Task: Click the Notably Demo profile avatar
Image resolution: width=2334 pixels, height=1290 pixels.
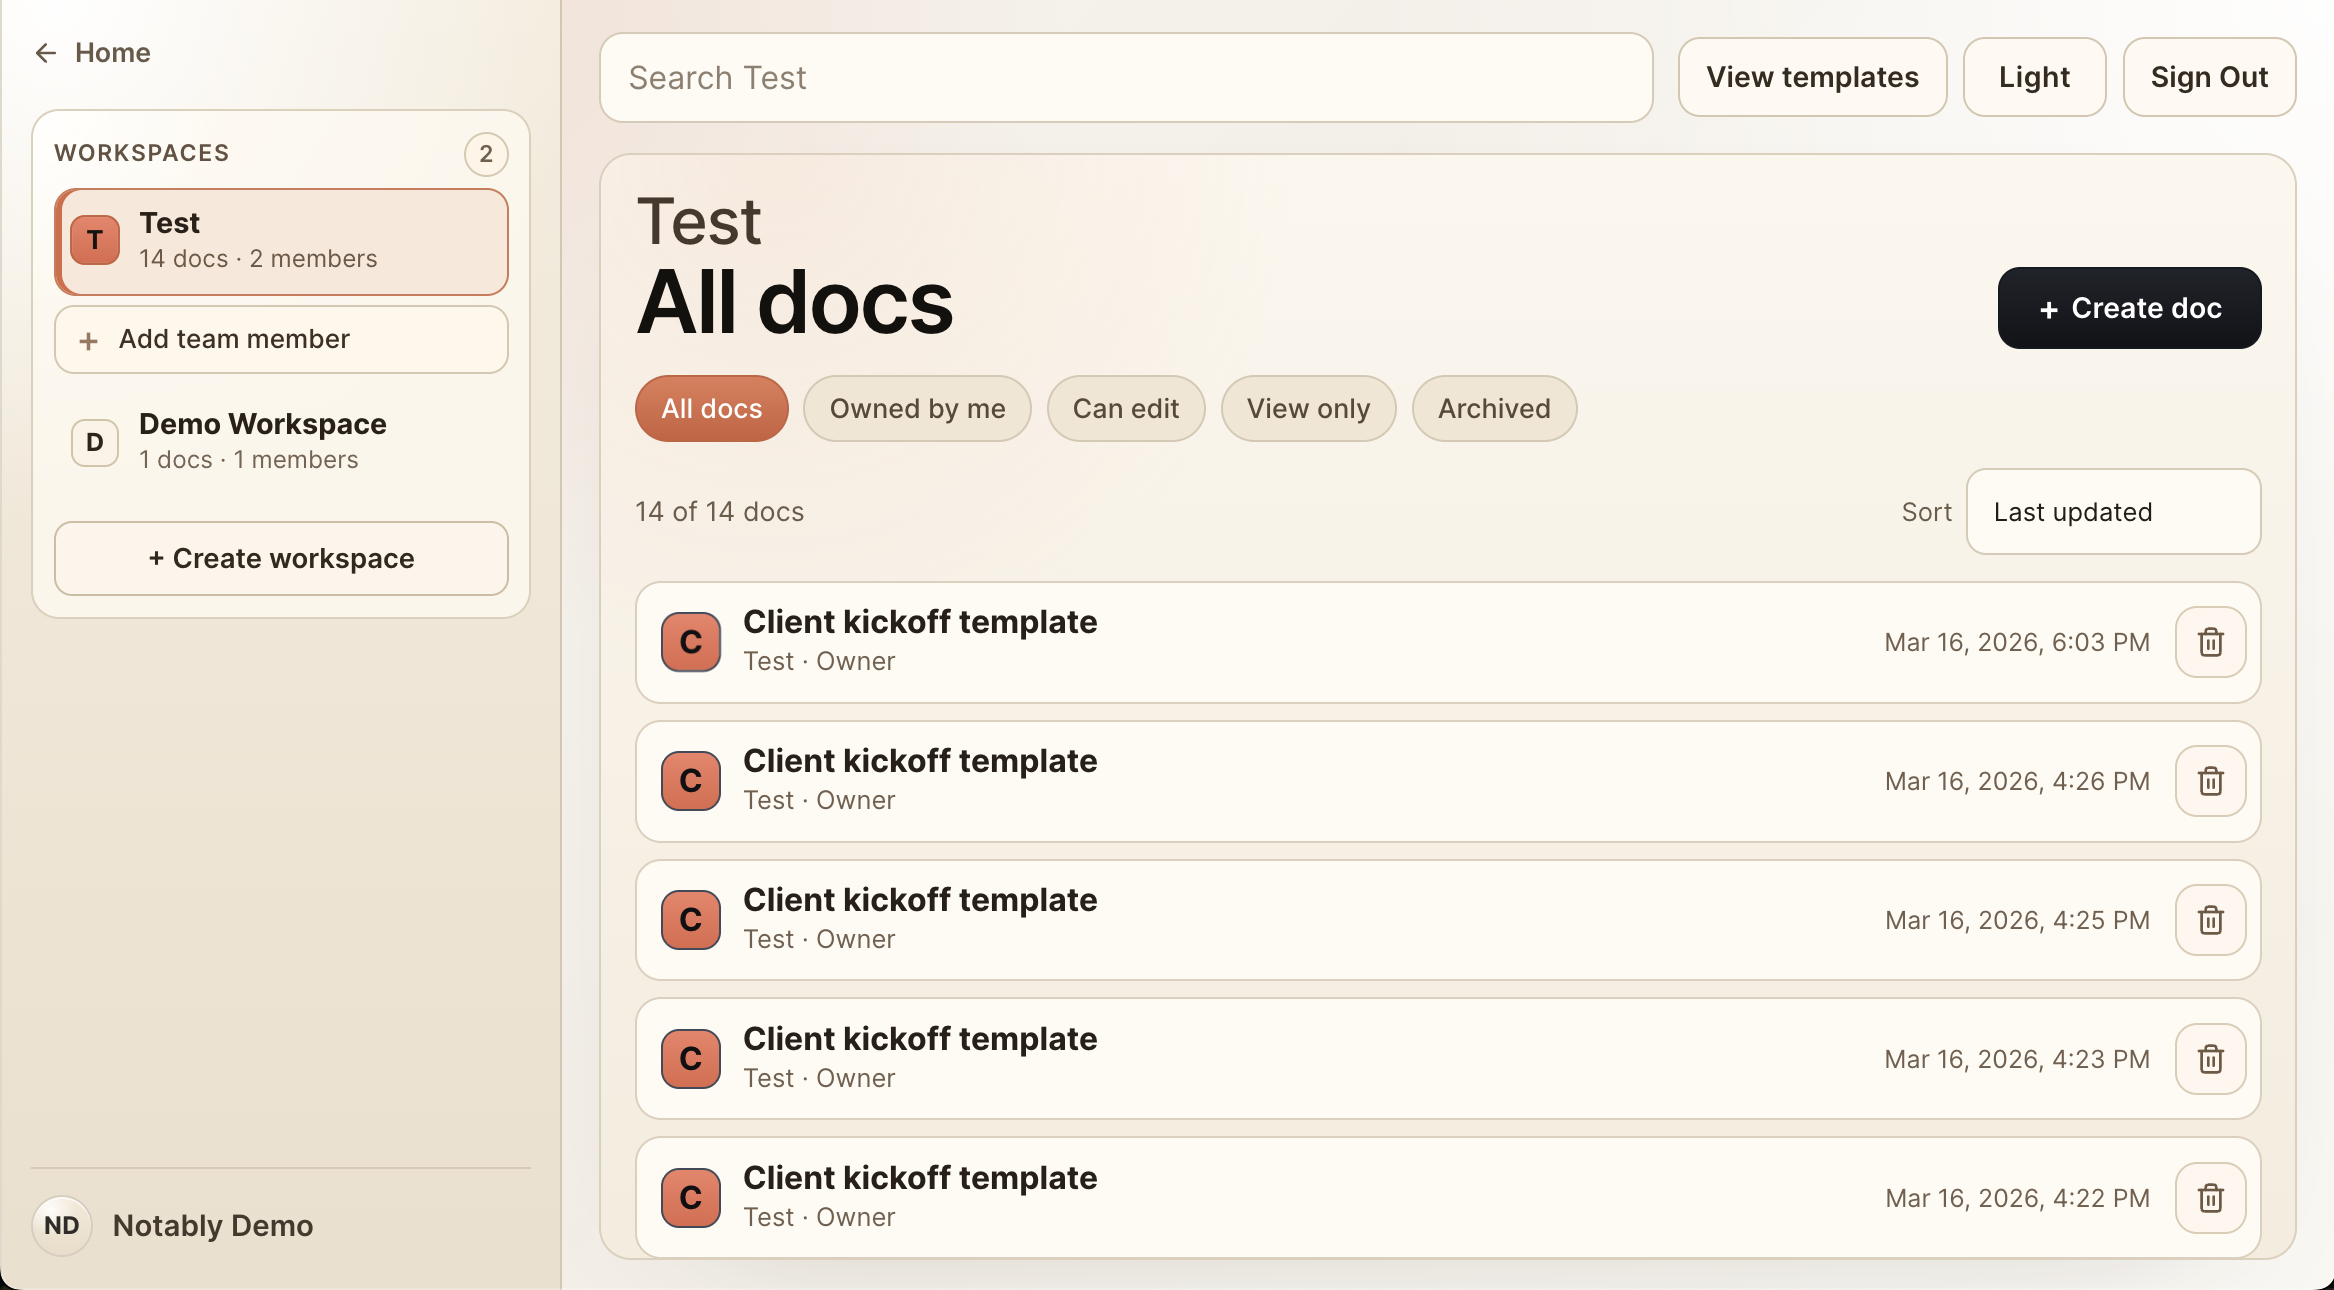Action: 61,1225
